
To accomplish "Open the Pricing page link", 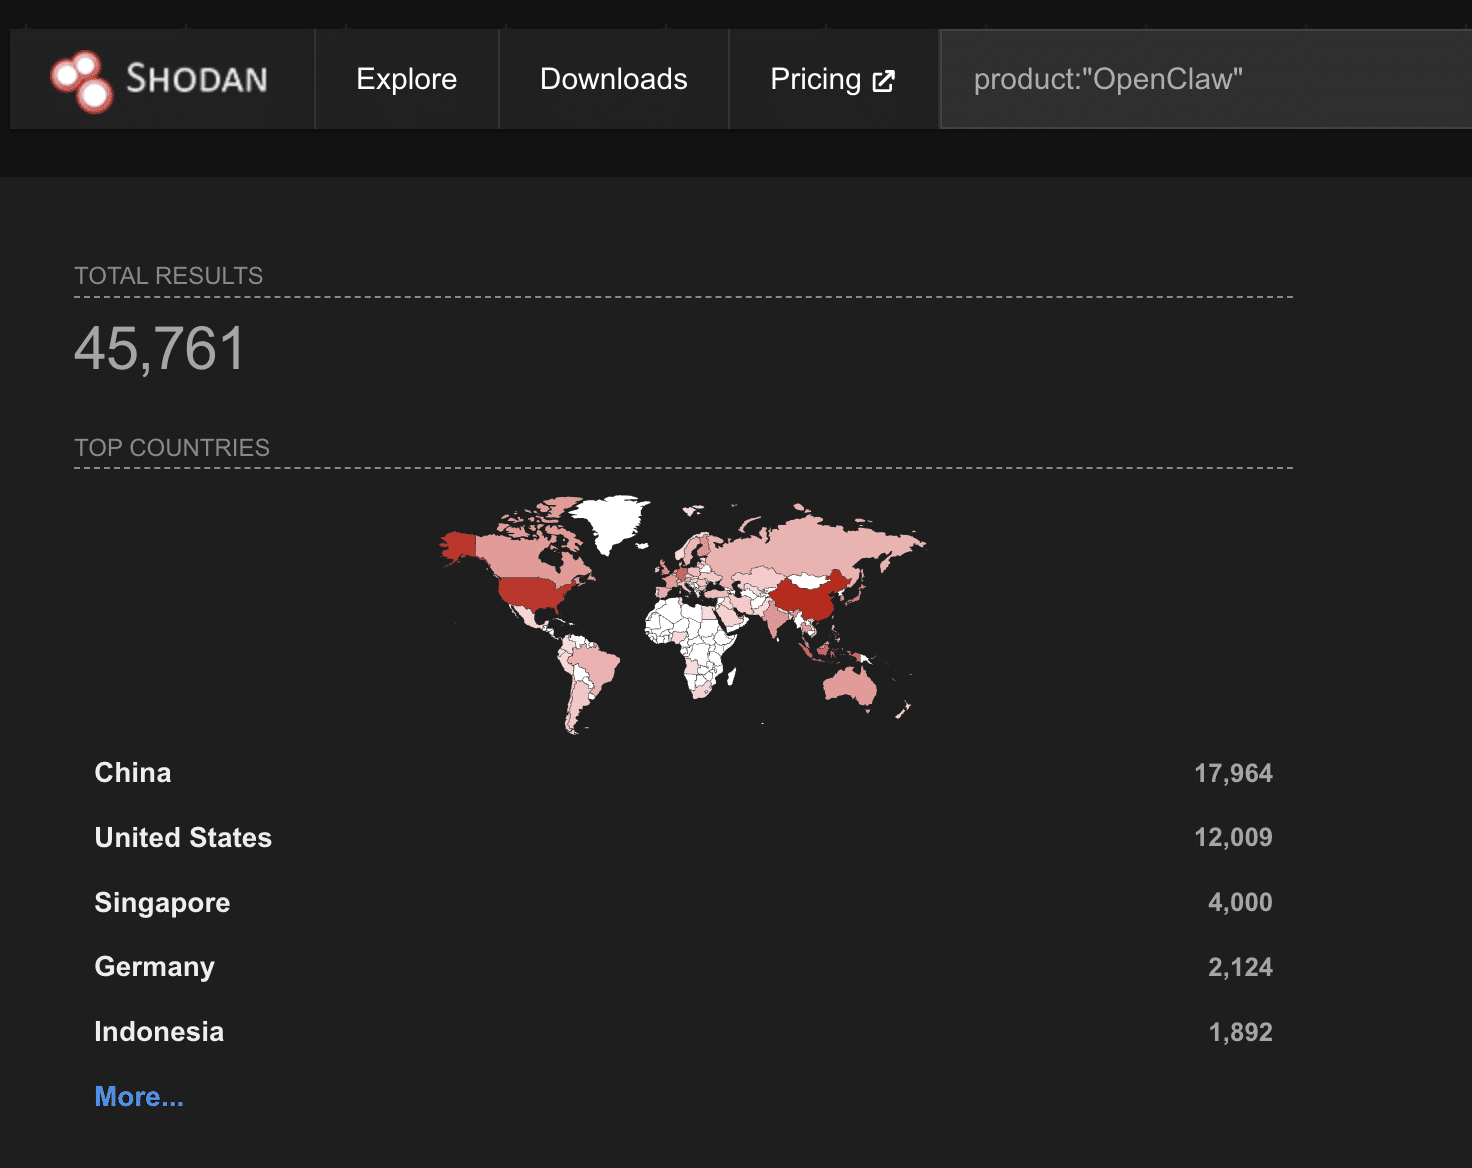I will (x=815, y=79).
